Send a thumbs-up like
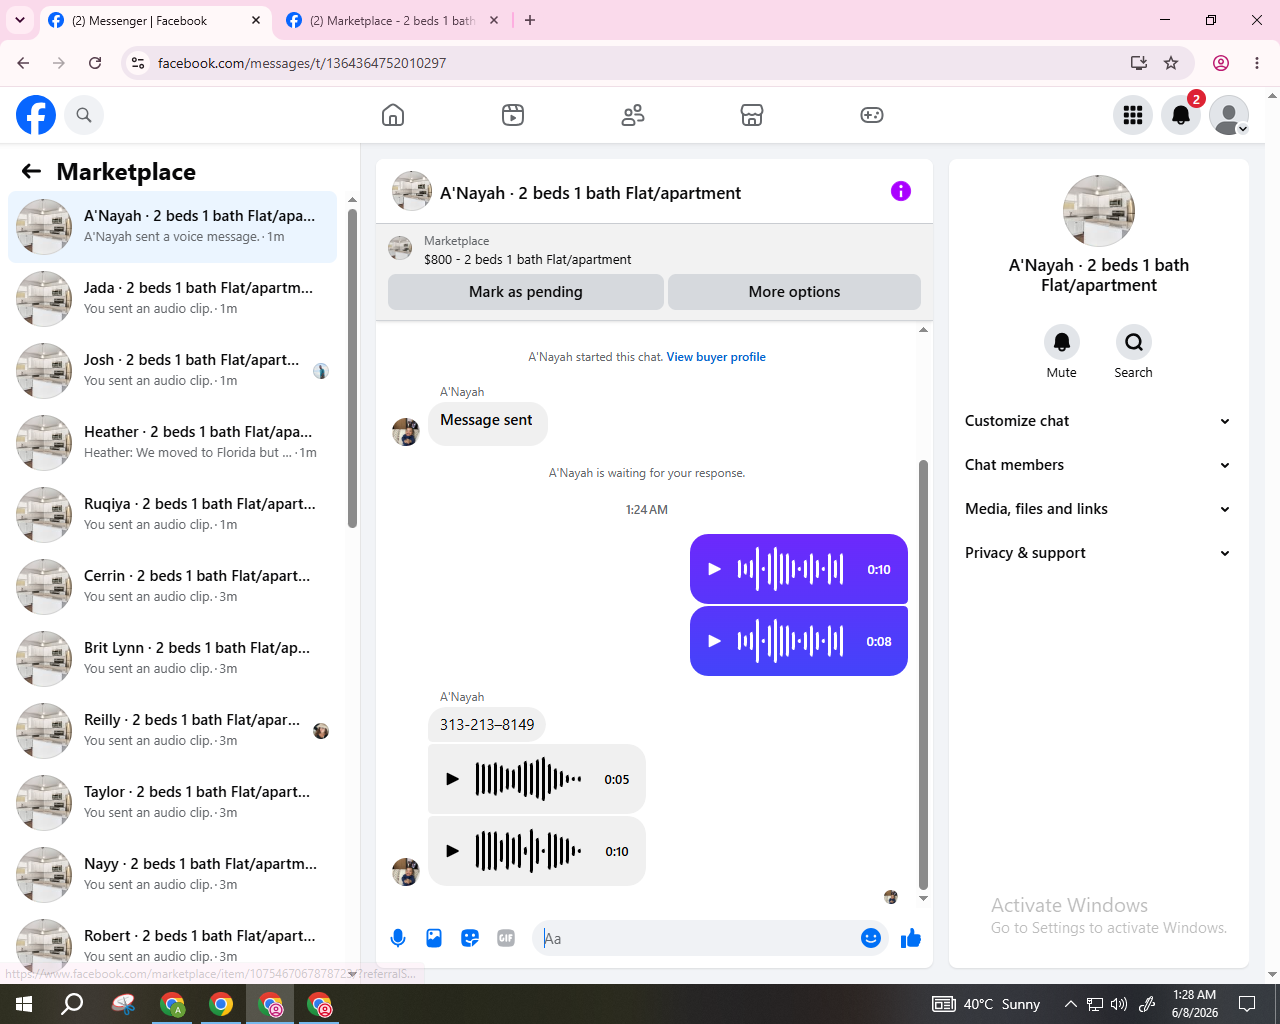This screenshot has height=1024, width=1280. click(911, 938)
